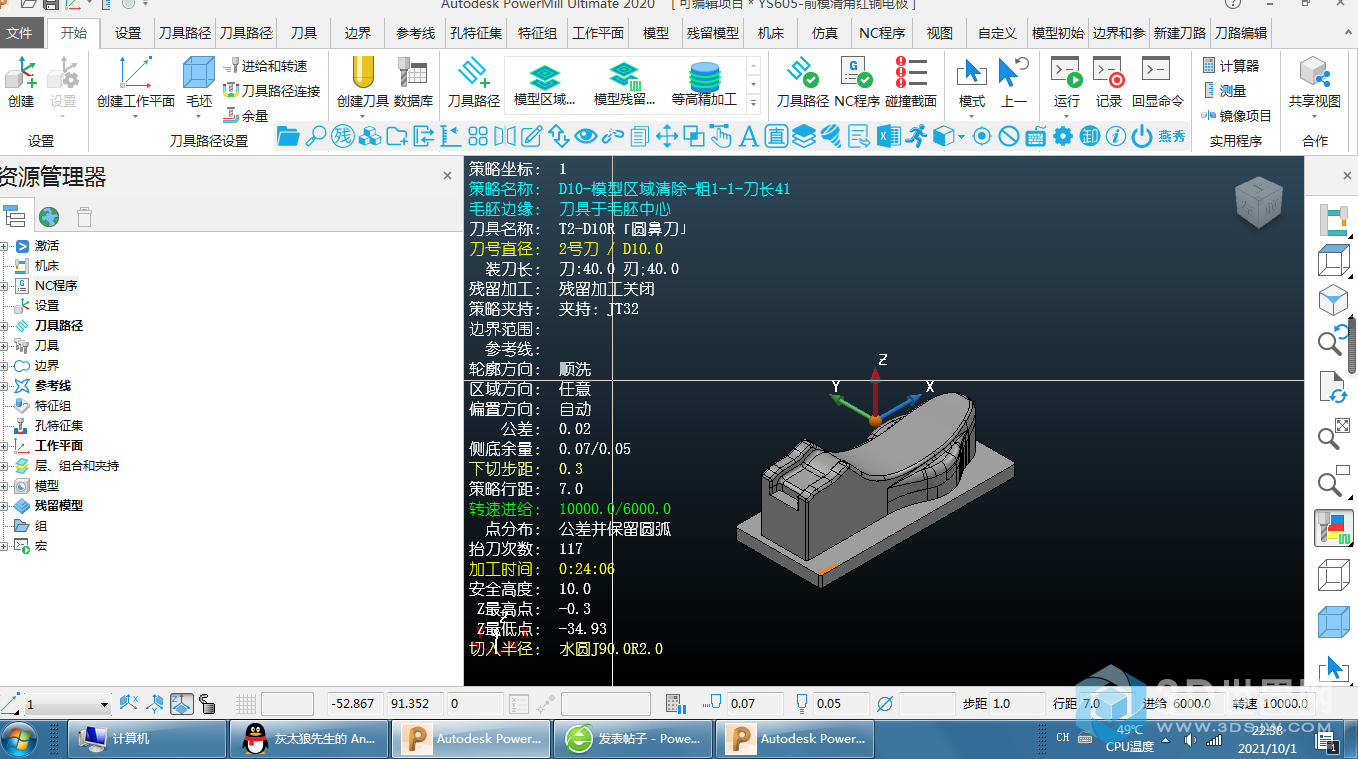The width and height of the screenshot is (1358, 759).
Task: Click the 运行 run macro icon
Action: [x=1067, y=81]
